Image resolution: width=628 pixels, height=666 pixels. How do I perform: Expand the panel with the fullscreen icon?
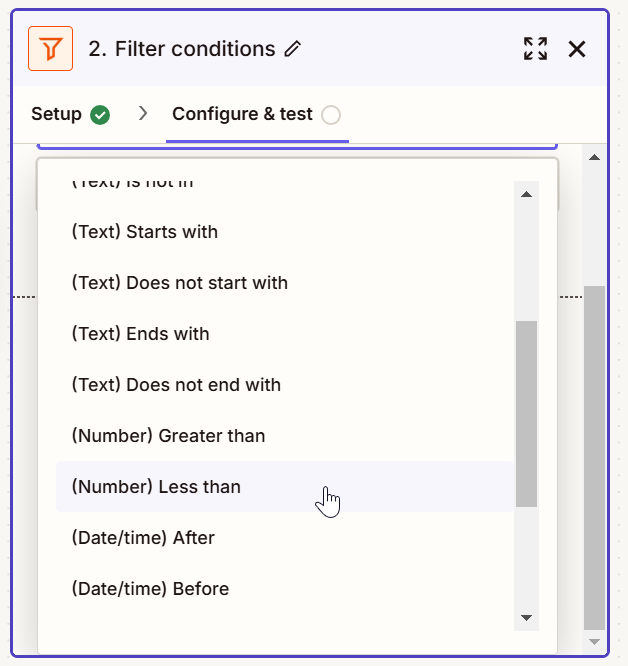(x=536, y=49)
